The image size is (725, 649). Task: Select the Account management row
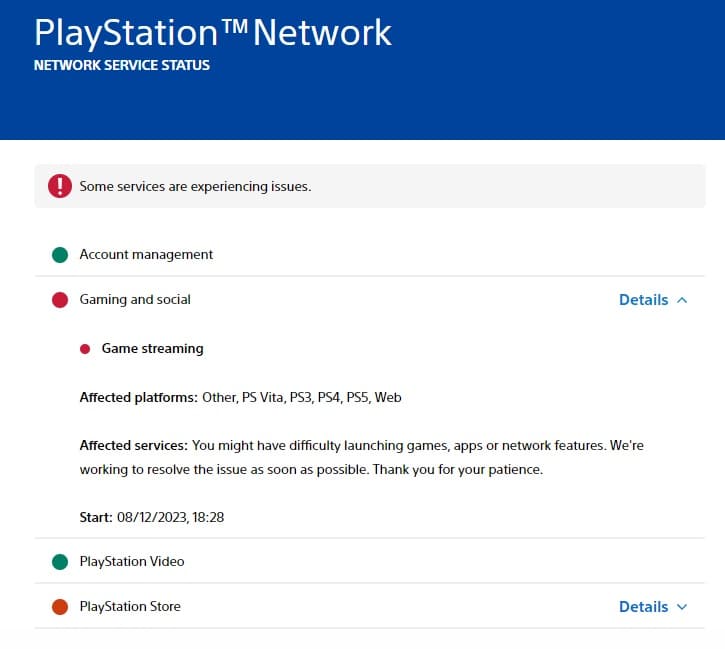[x=370, y=254]
